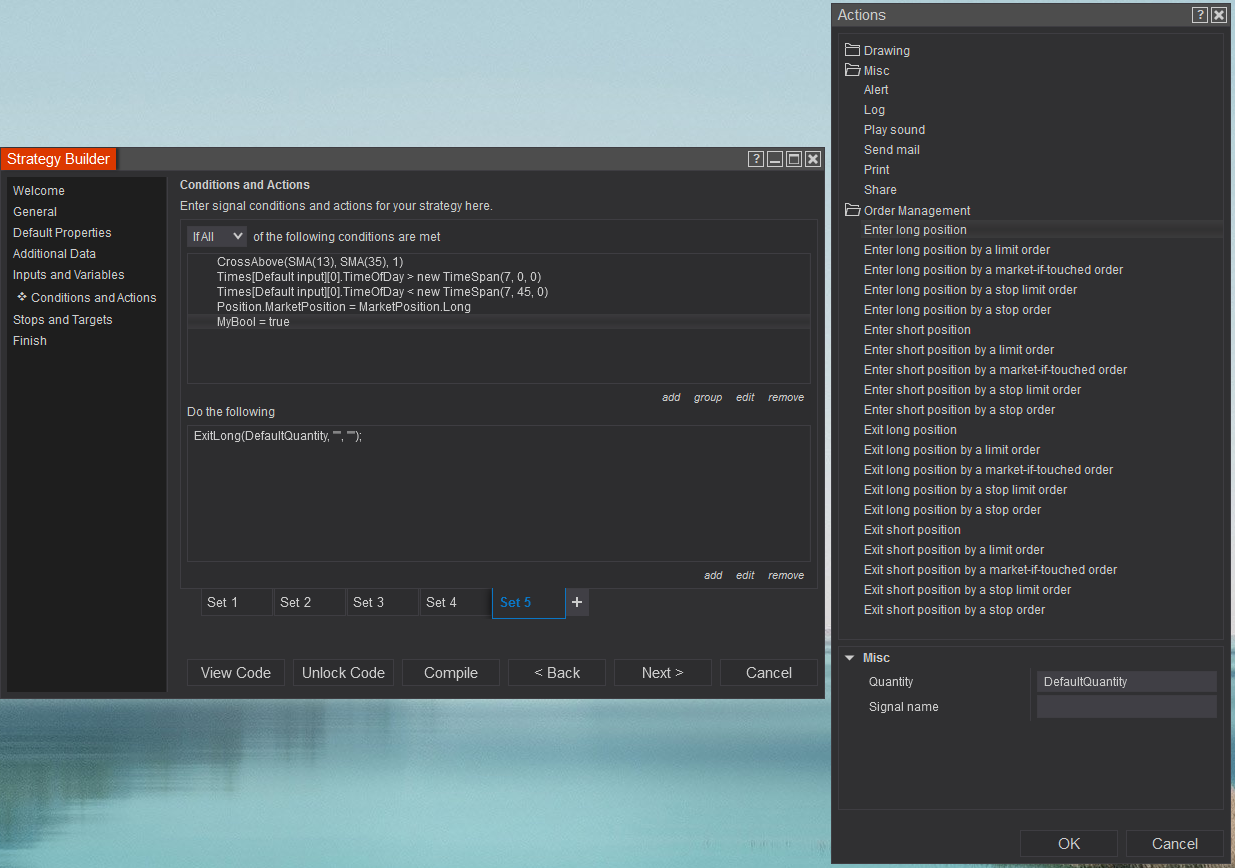This screenshot has height=868, width=1235.
Task: Collapse the Order Management folder
Action: click(852, 210)
